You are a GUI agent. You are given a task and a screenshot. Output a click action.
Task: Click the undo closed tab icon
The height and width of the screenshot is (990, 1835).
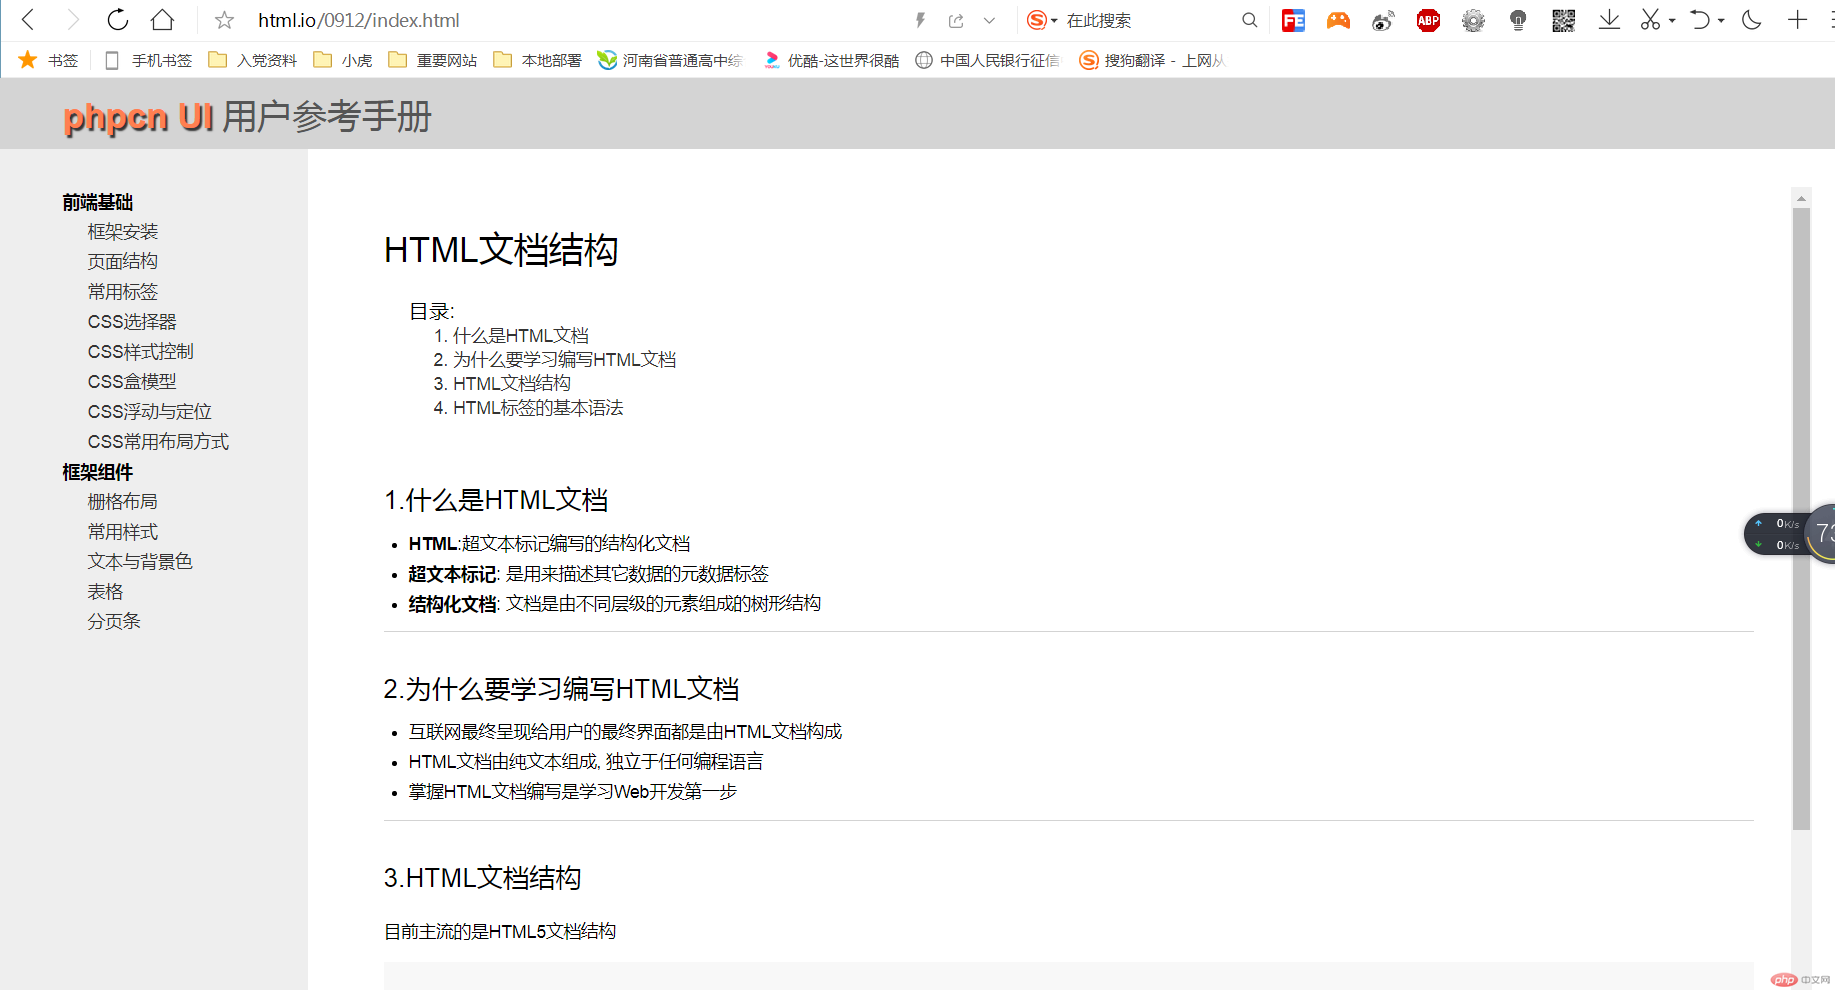click(1700, 20)
